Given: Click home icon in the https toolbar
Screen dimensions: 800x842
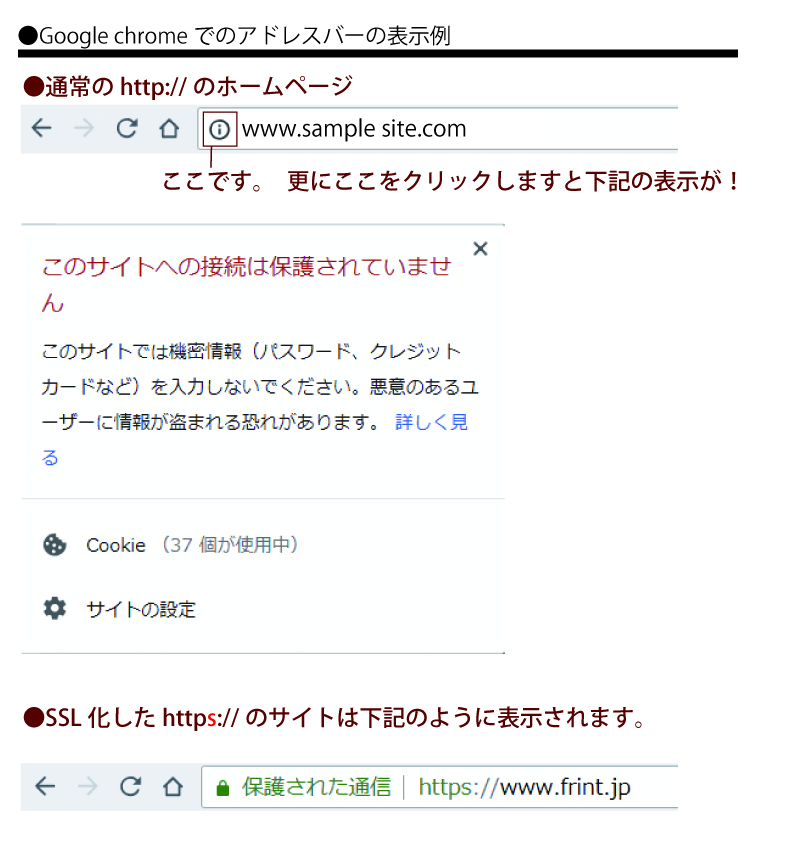Looking at the screenshot, I should pos(173,786).
